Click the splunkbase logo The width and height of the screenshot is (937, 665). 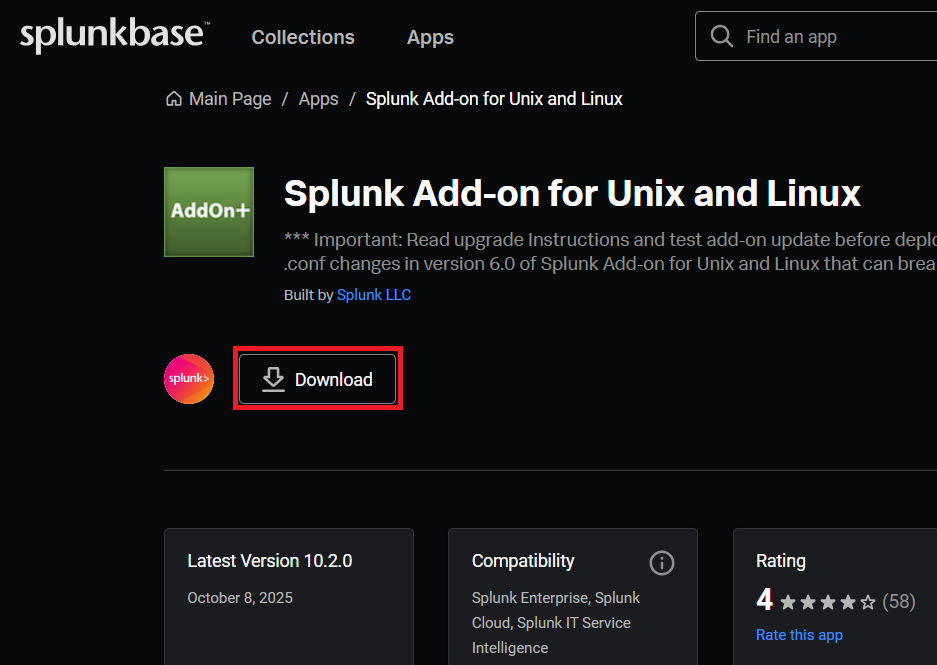112,36
